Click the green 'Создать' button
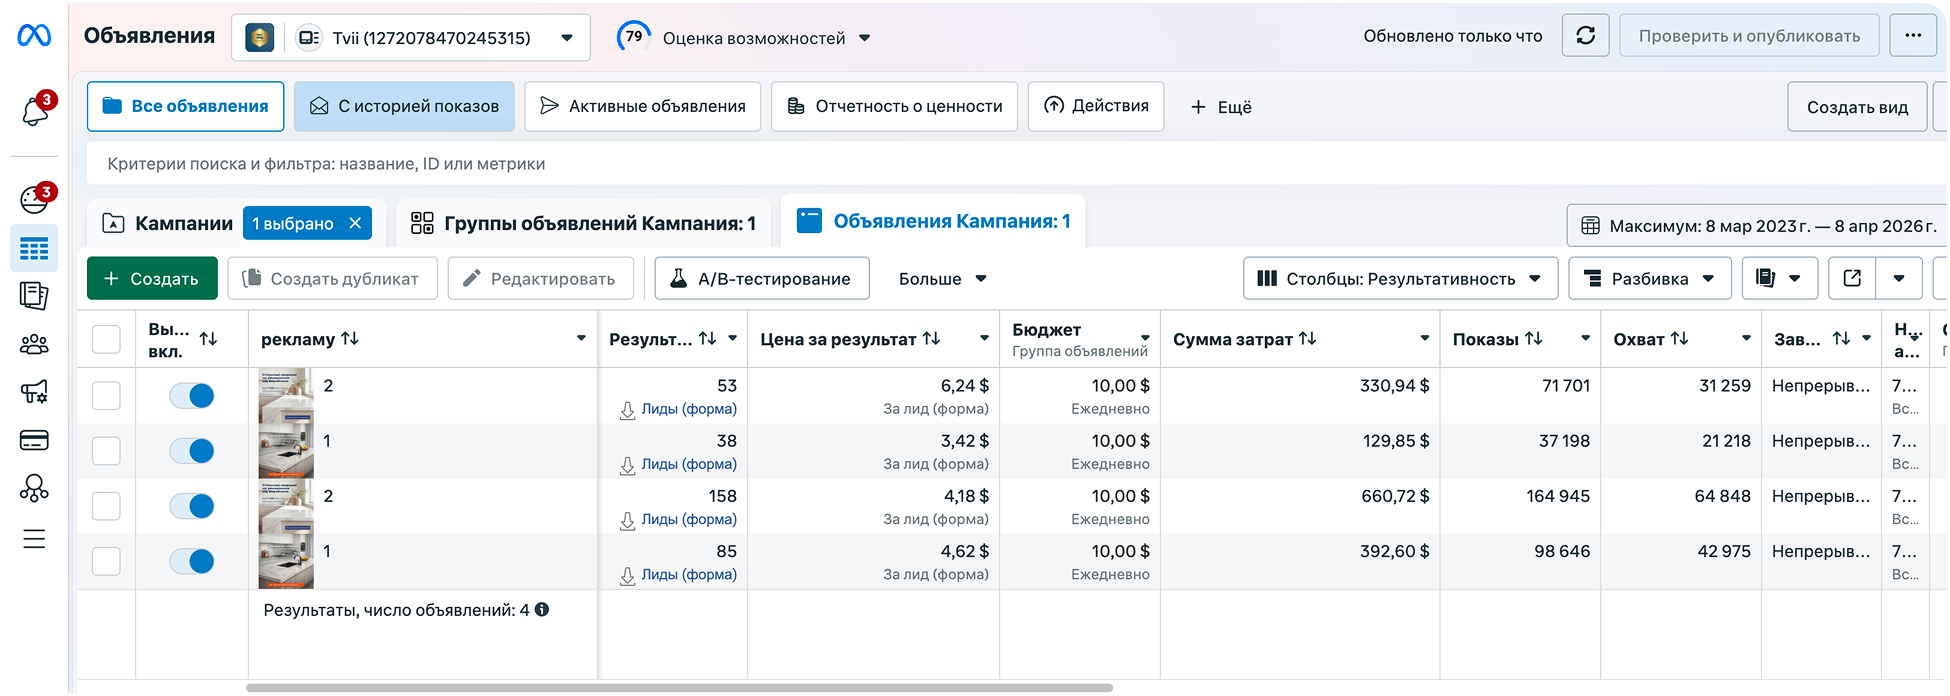This screenshot has width=1950, height=696. tap(152, 279)
